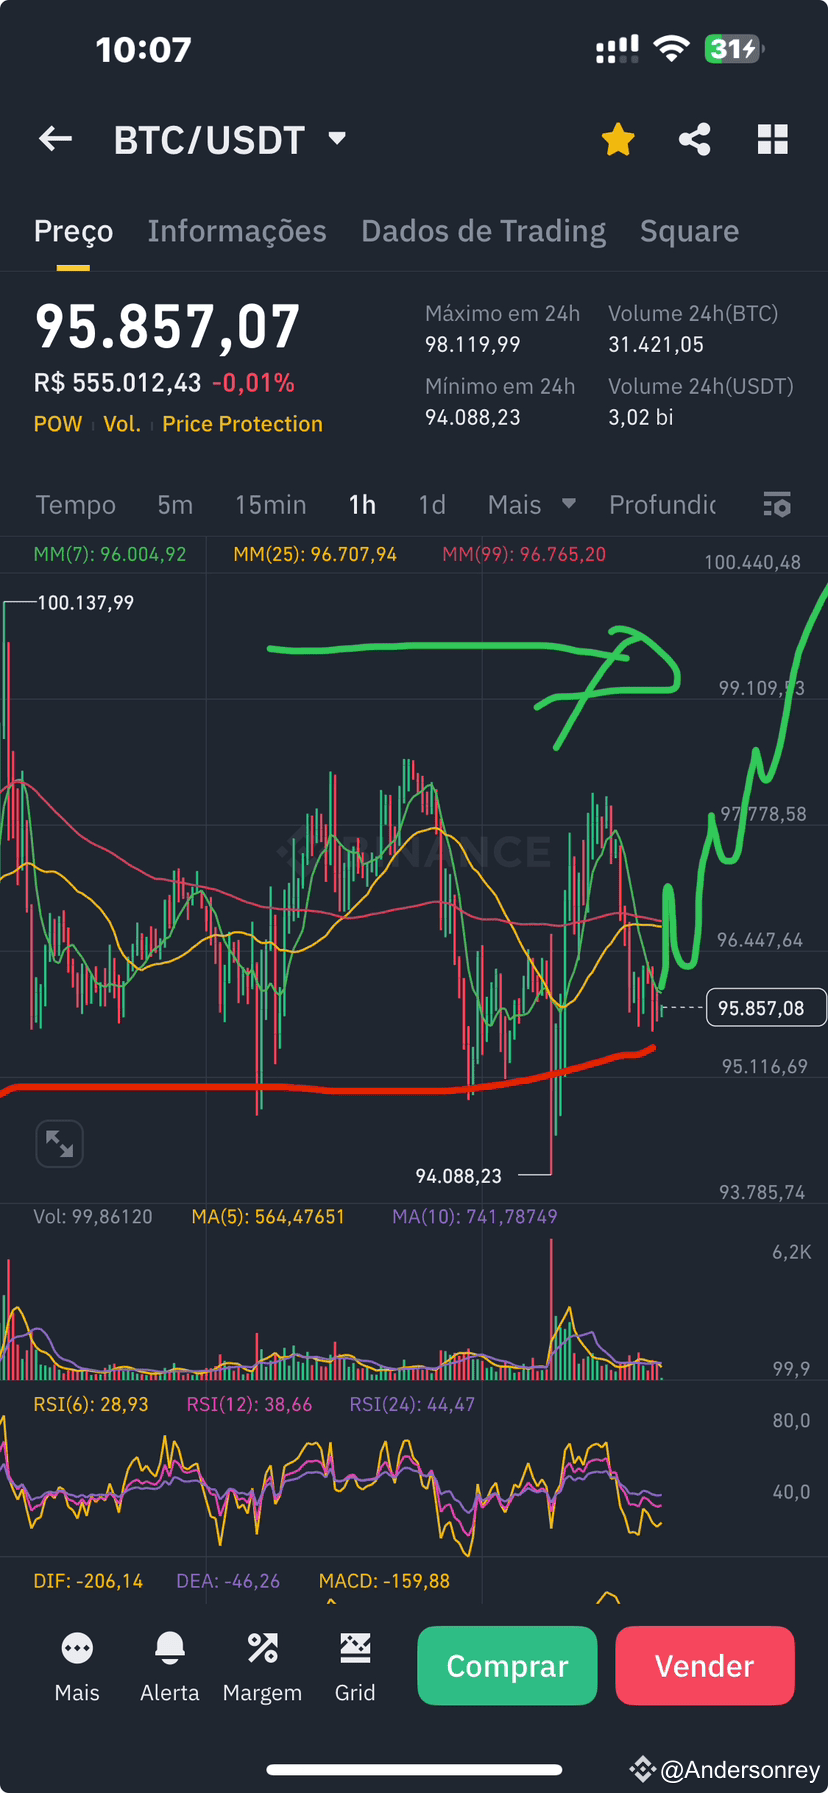Tap the RSI(6): 28,93 label
This screenshot has height=1793, width=828.
point(91,1405)
